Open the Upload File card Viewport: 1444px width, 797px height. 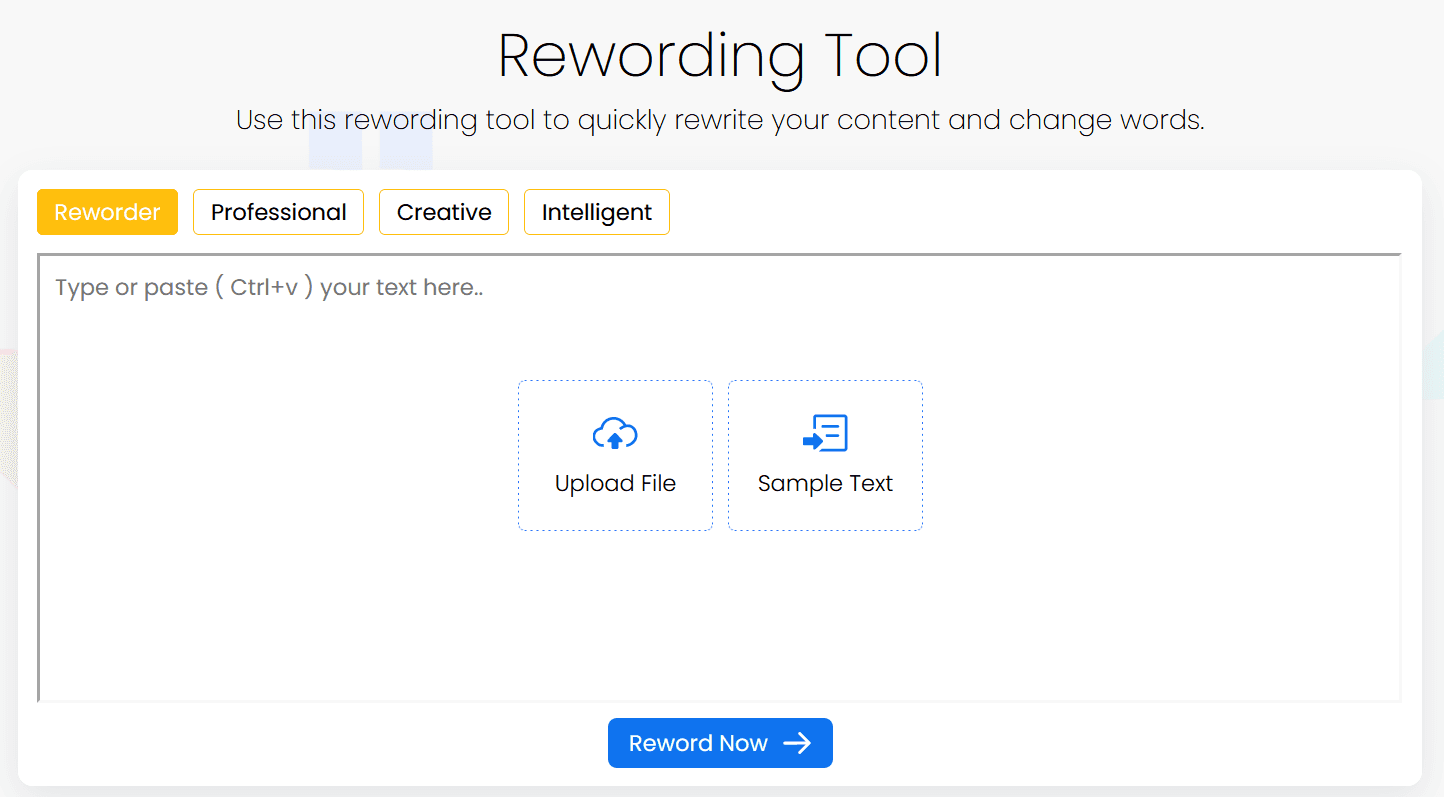pyautogui.click(x=615, y=455)
